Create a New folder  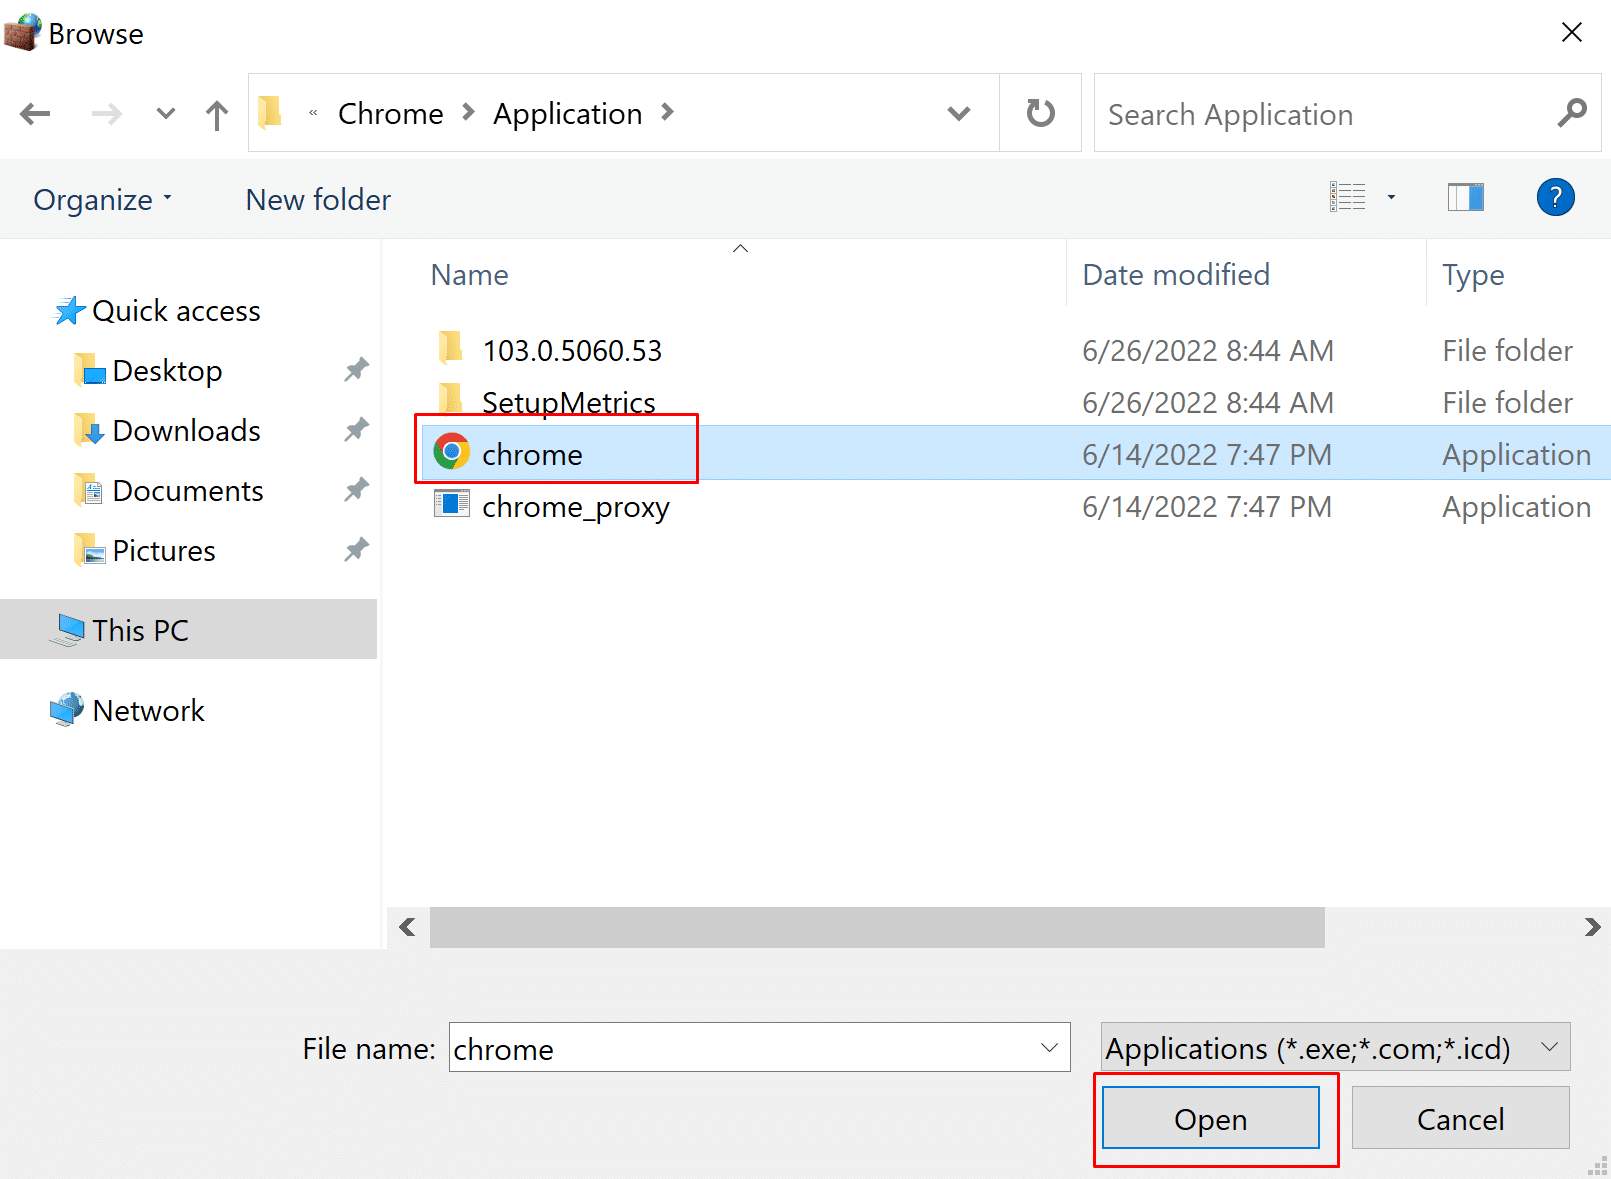click(x=318, y=200)
